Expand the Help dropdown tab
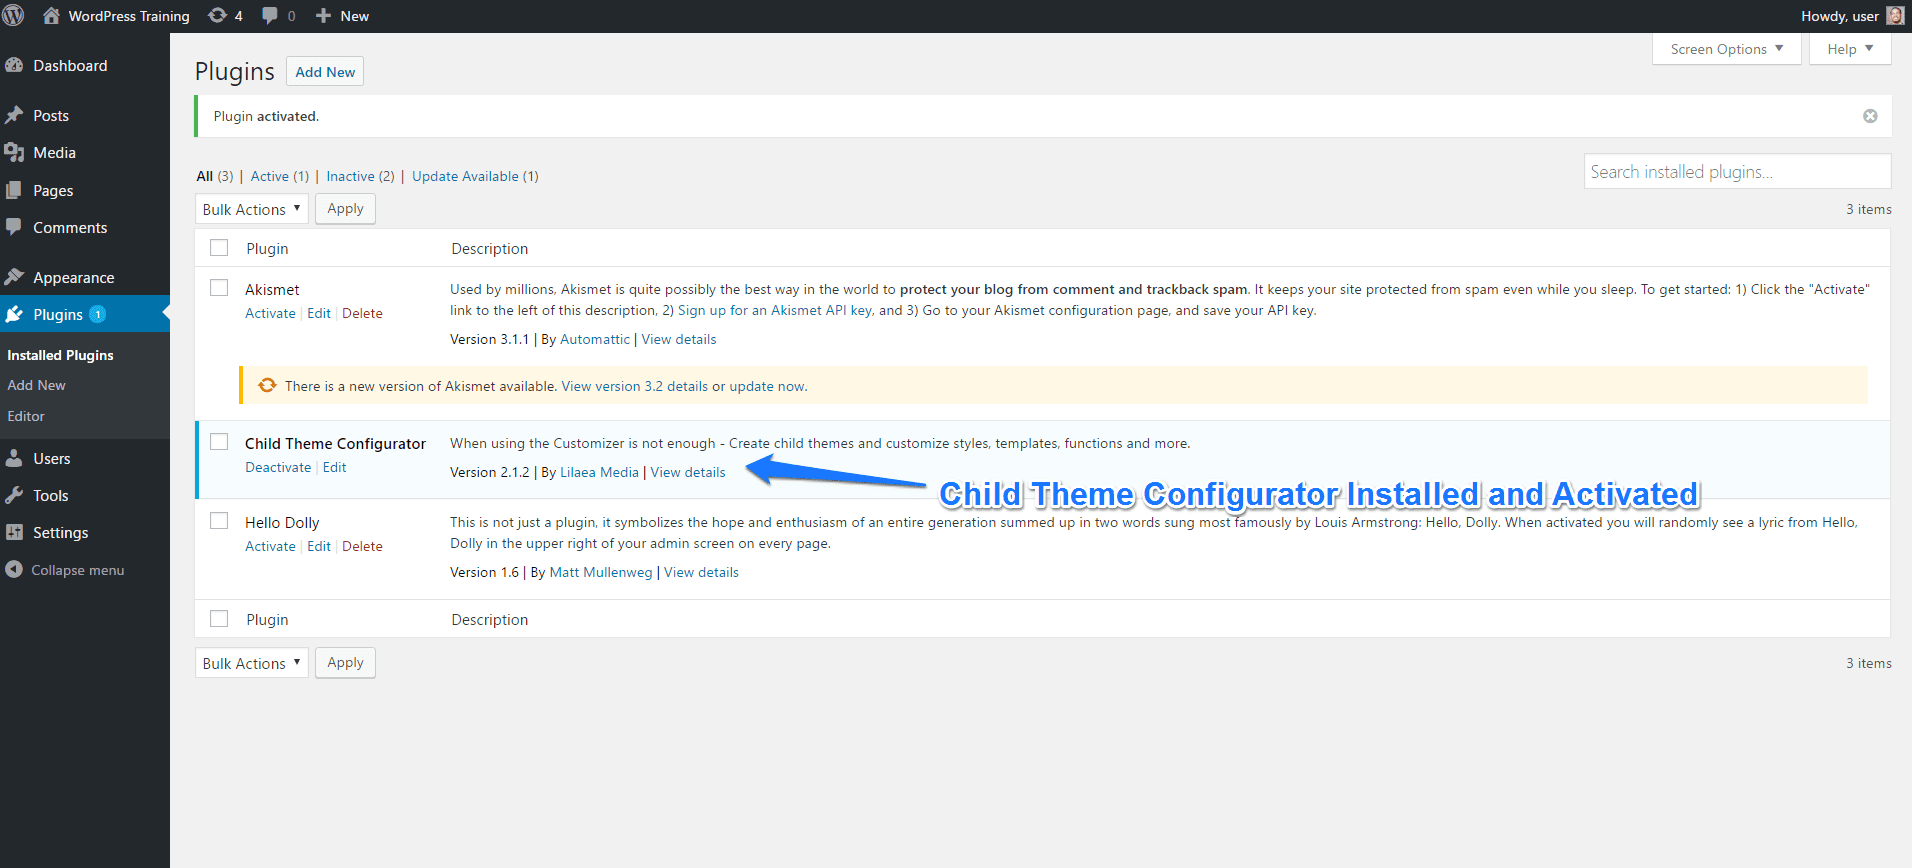The height and width of the screenshot is (868, 1912). (1849, 49)
